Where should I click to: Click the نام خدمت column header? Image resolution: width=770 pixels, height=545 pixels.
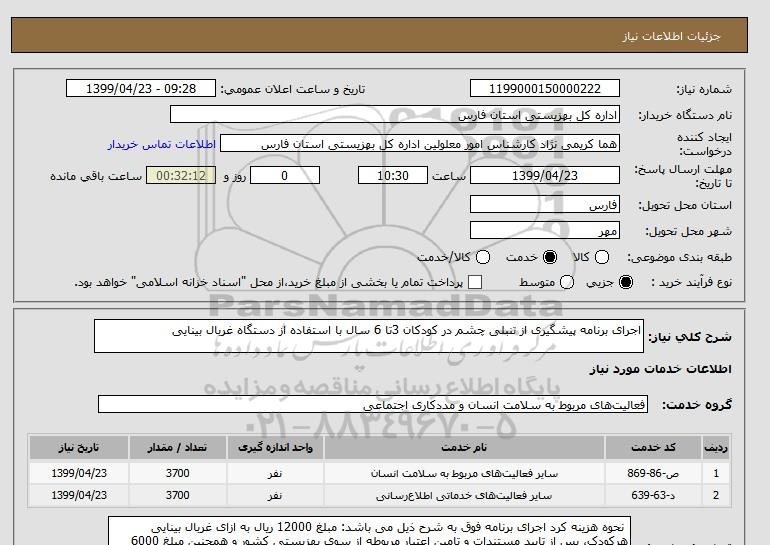464,447
